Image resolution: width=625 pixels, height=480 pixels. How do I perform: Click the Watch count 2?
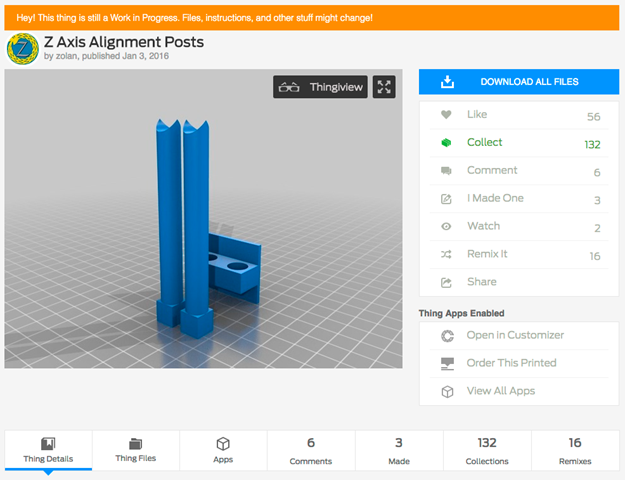pyautogui.click(x=597, y=228)
